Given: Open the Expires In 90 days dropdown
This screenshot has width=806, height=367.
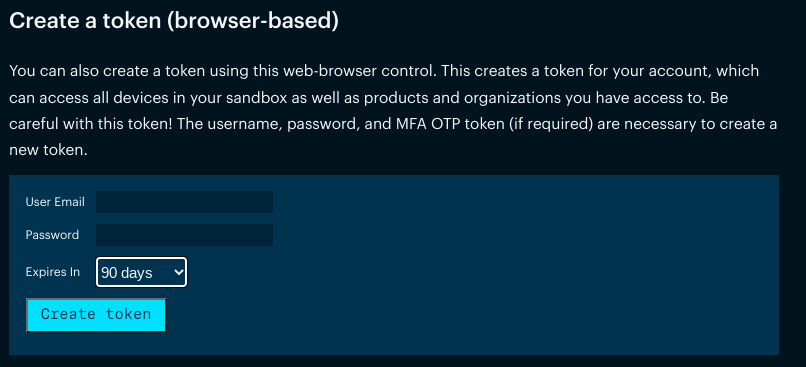Looking at the screenshot, I should (141, 272).
